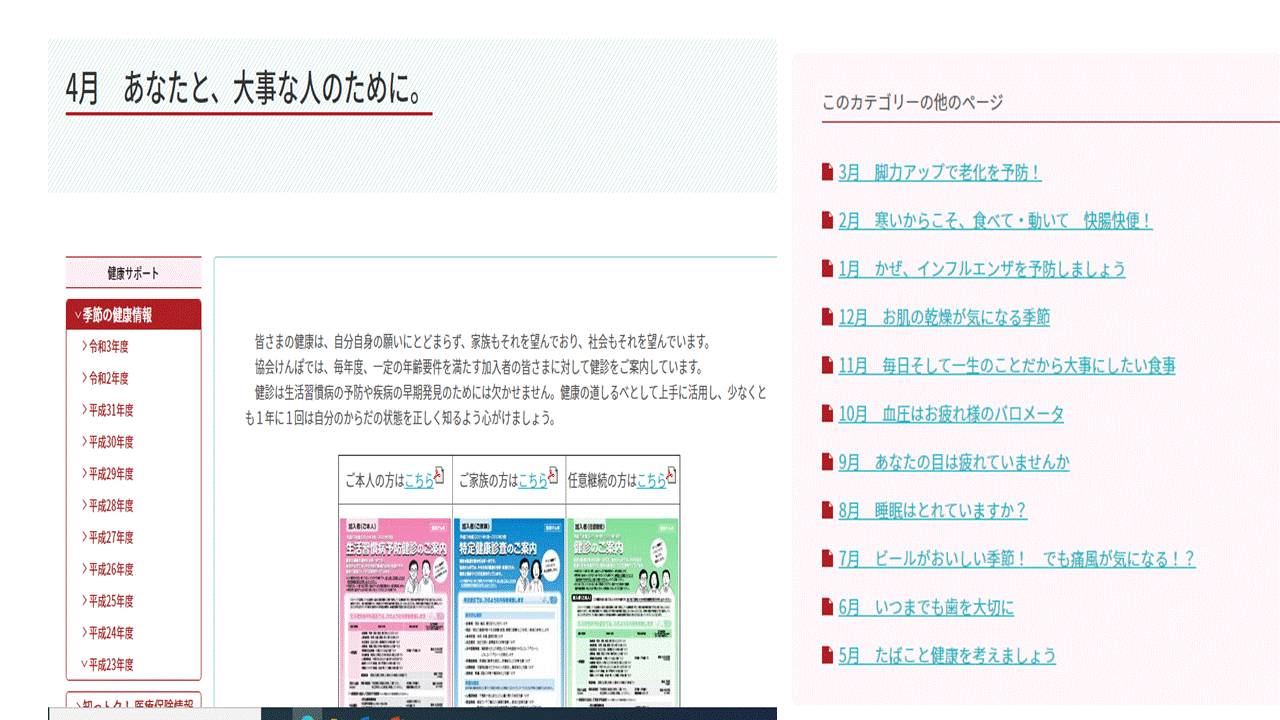Select the 健康サポート sidebar heading

(x=133, y=273)
